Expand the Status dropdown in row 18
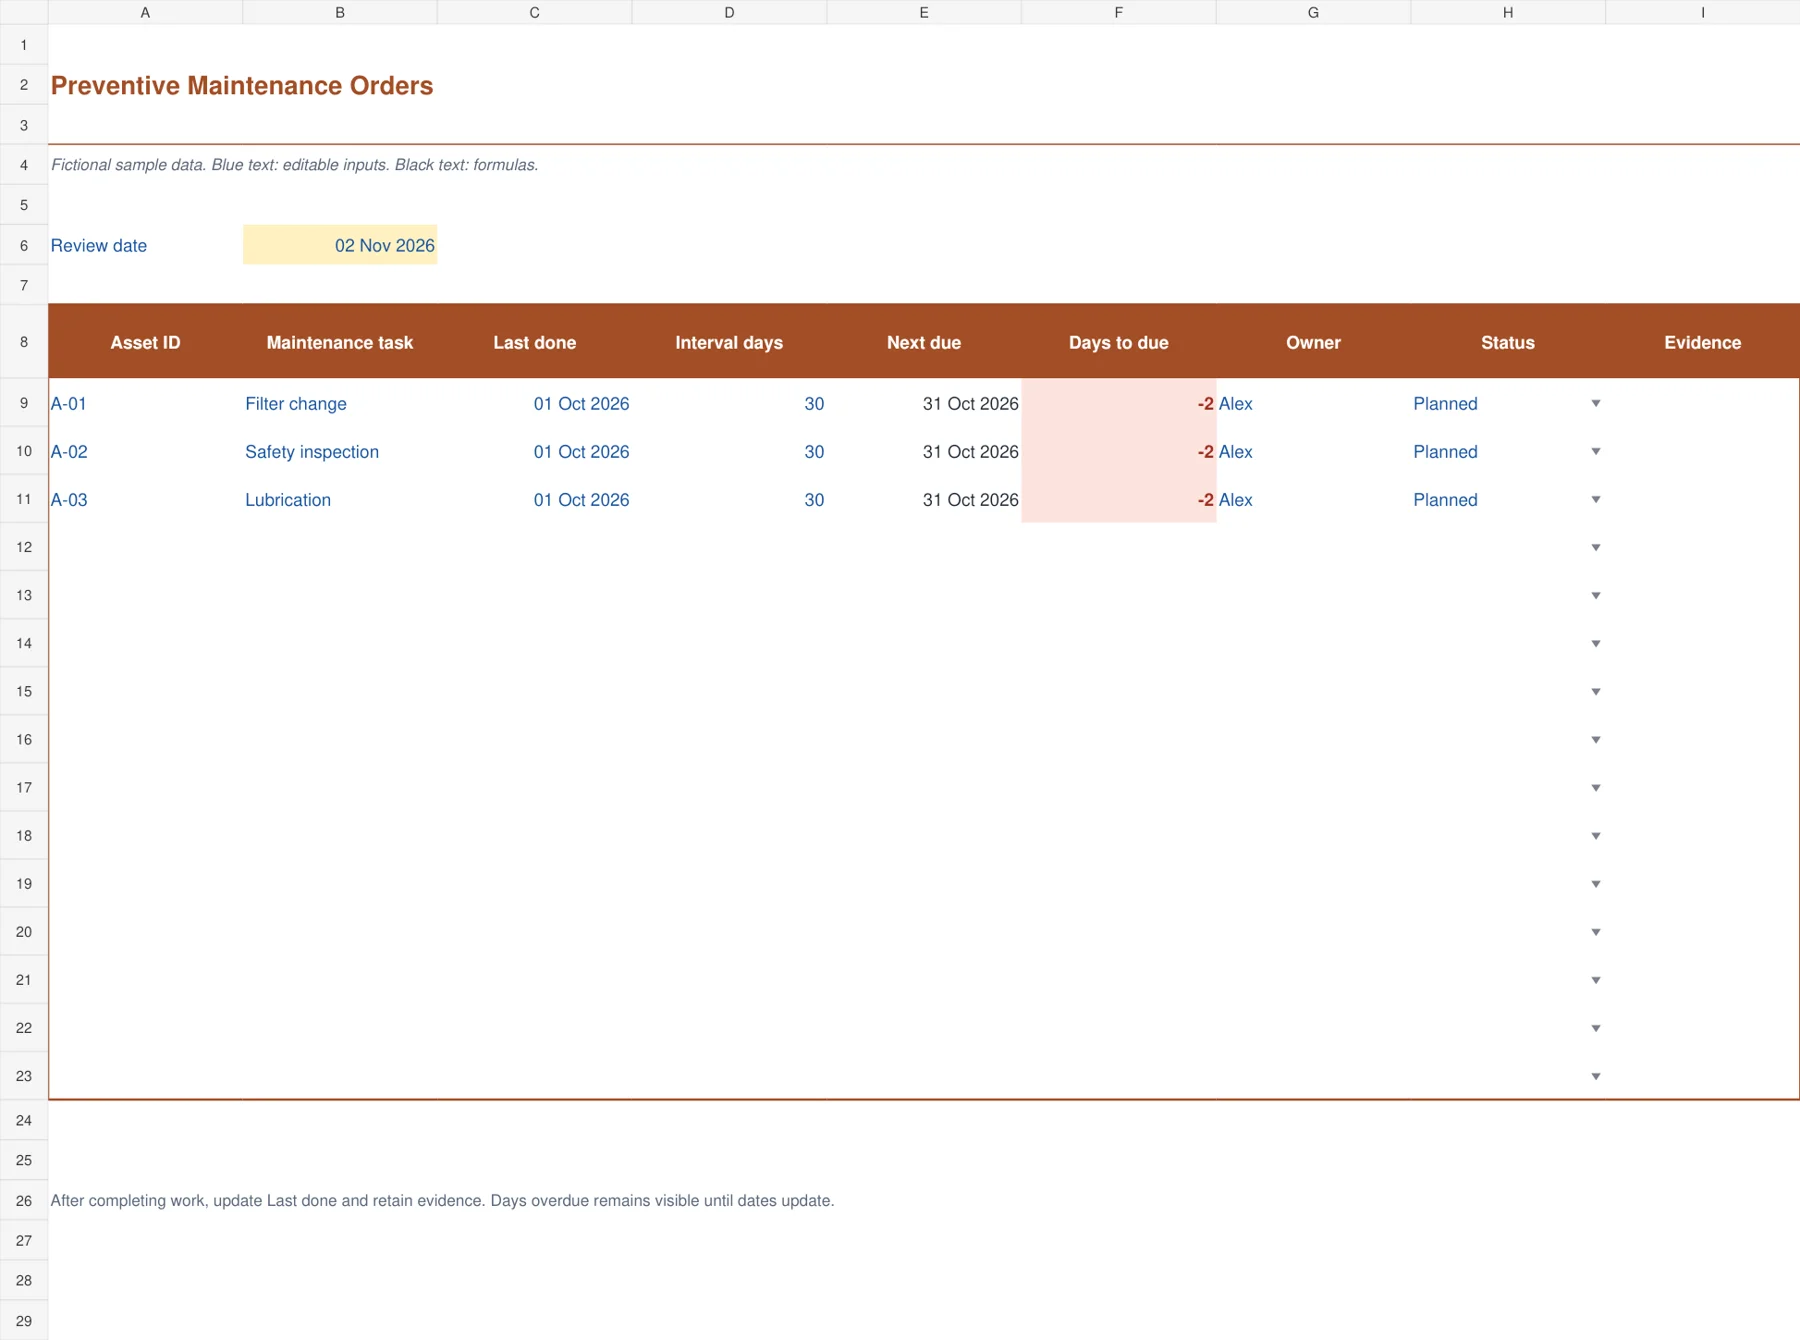 pyautogui.click(x=1596, y=835)
